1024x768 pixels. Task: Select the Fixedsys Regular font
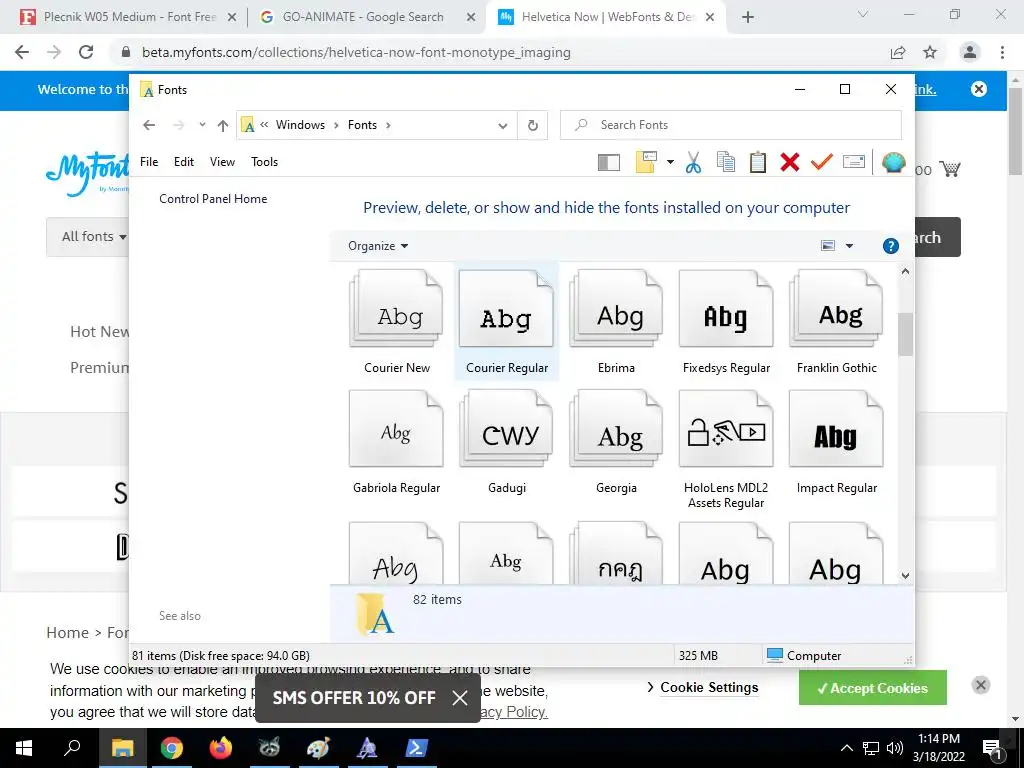[x=726, y=322]
